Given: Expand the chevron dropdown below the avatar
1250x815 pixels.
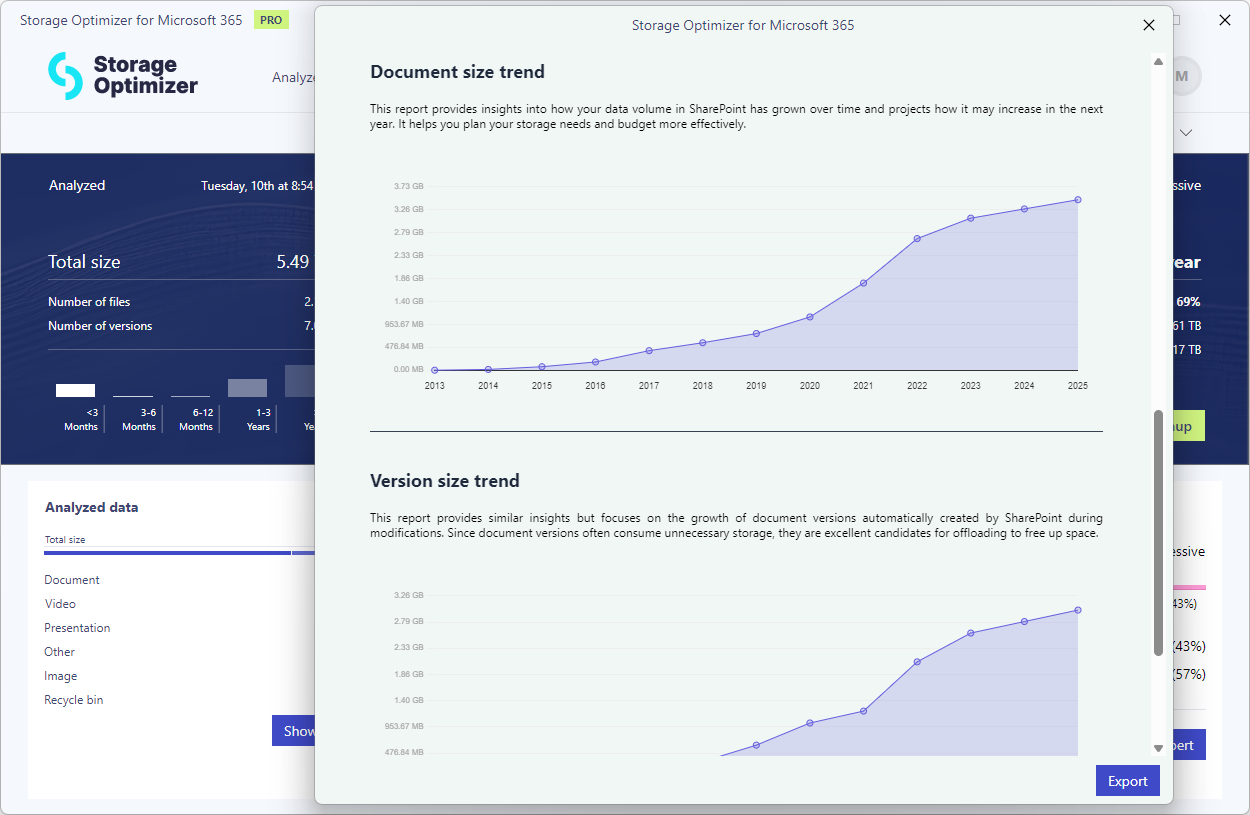Looking at the screenshot, I should point(1186,133).
